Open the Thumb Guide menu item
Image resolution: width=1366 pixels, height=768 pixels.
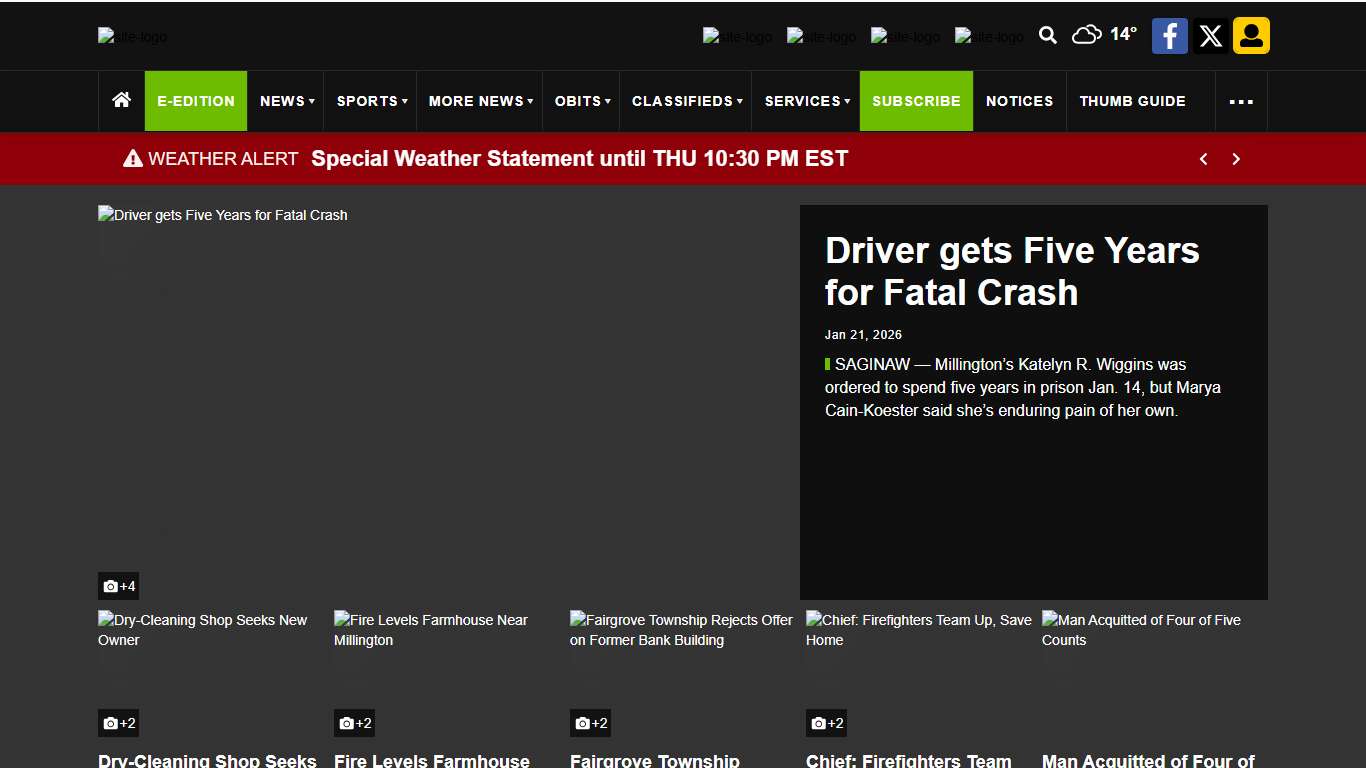point(1132,101)
